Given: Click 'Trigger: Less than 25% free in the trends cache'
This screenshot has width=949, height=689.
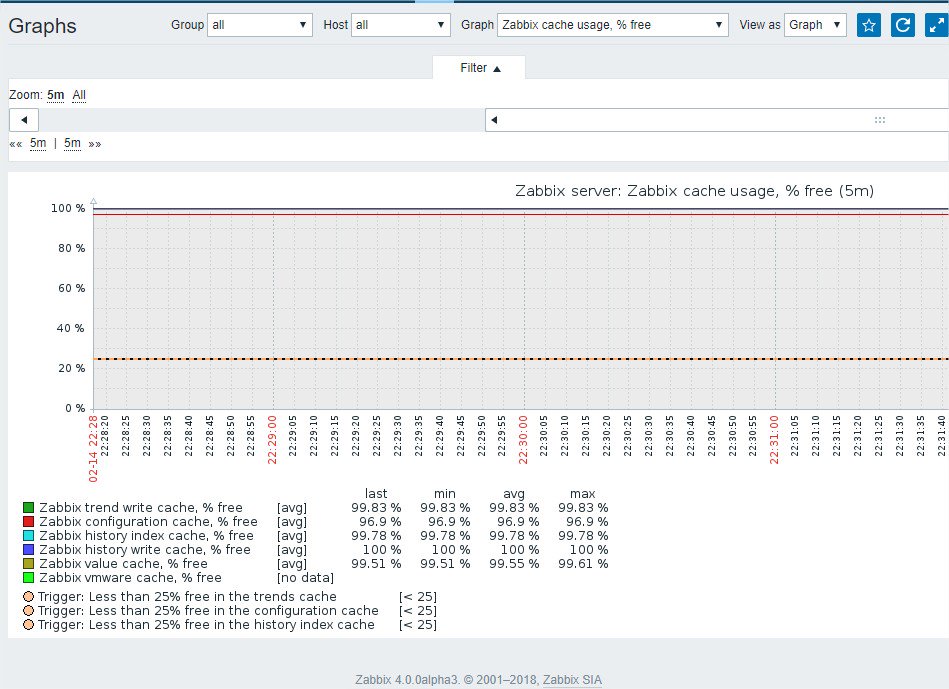Looking at the screenshot, I should [x=187, y=596].
